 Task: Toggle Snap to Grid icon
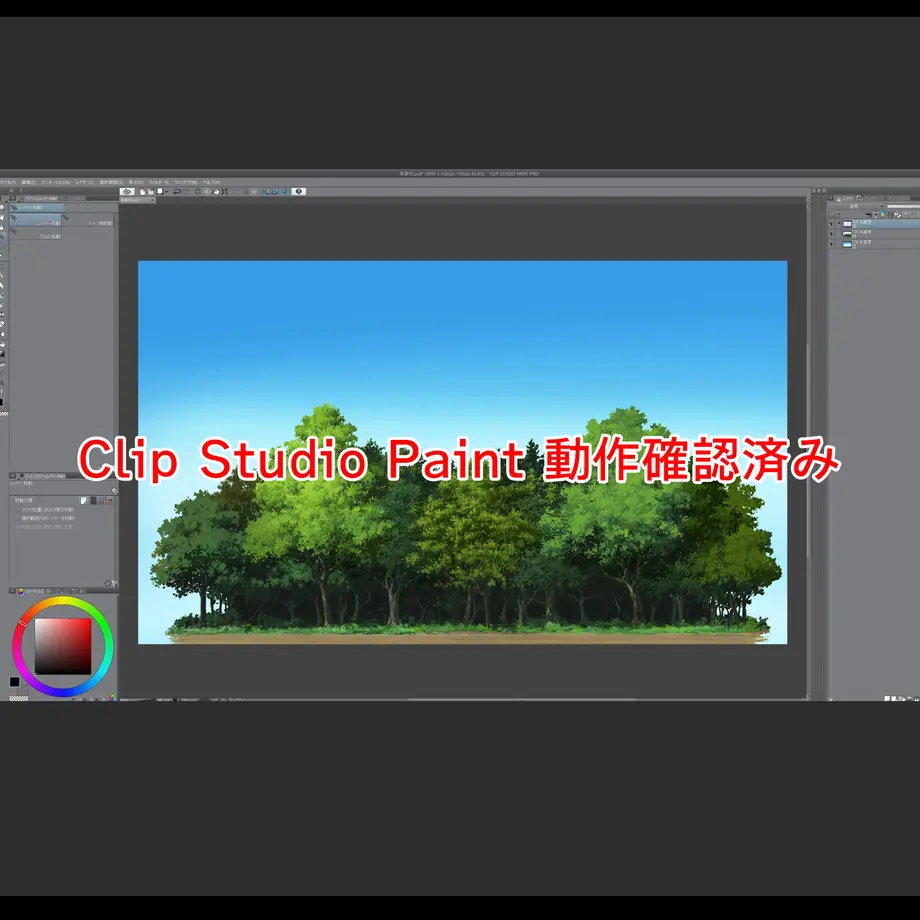coord(284,192)
